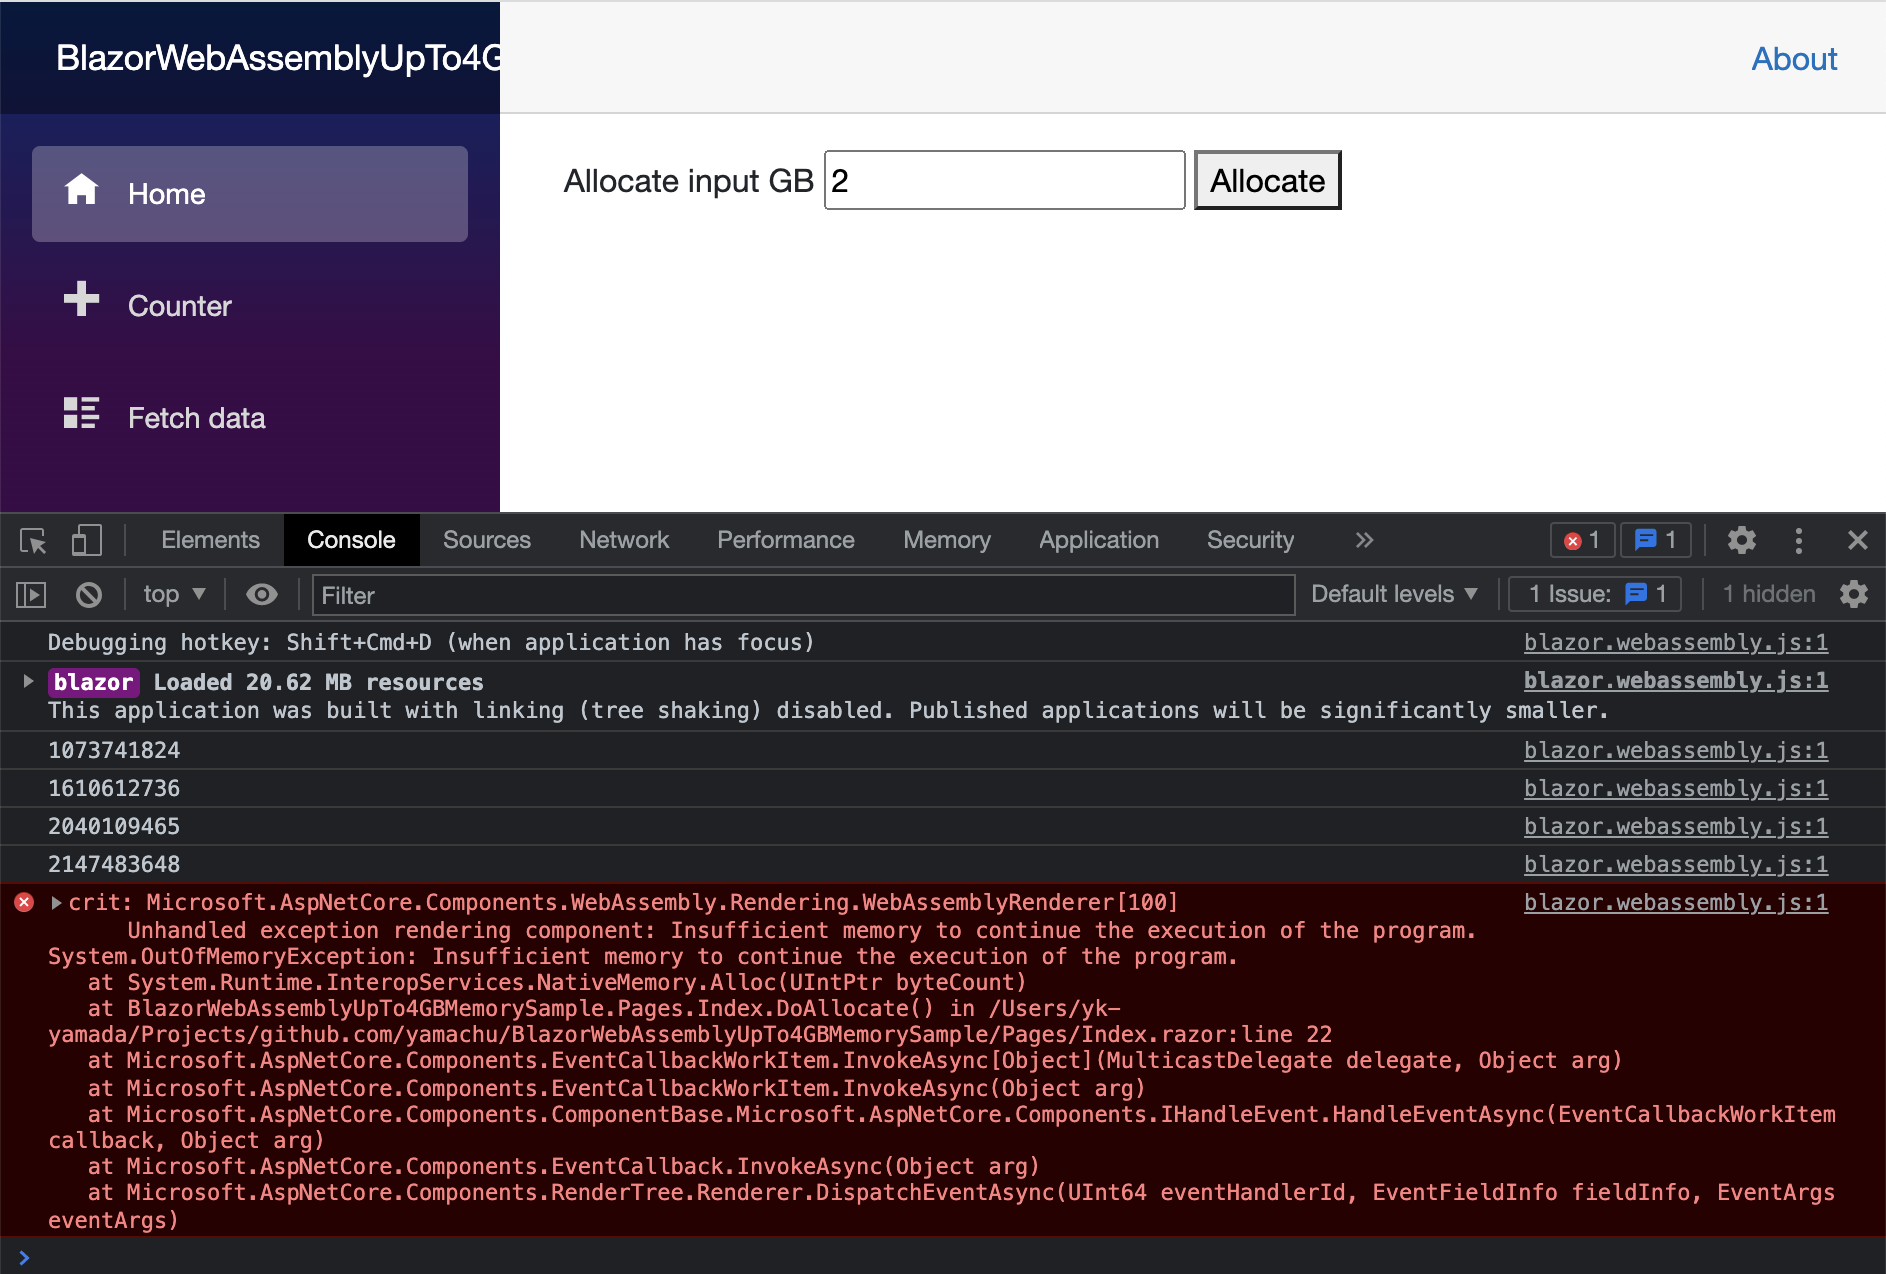Screen dimensions: 1886x1274
Task: Select the log value 1073741824
Action: (x=114, y=750)
